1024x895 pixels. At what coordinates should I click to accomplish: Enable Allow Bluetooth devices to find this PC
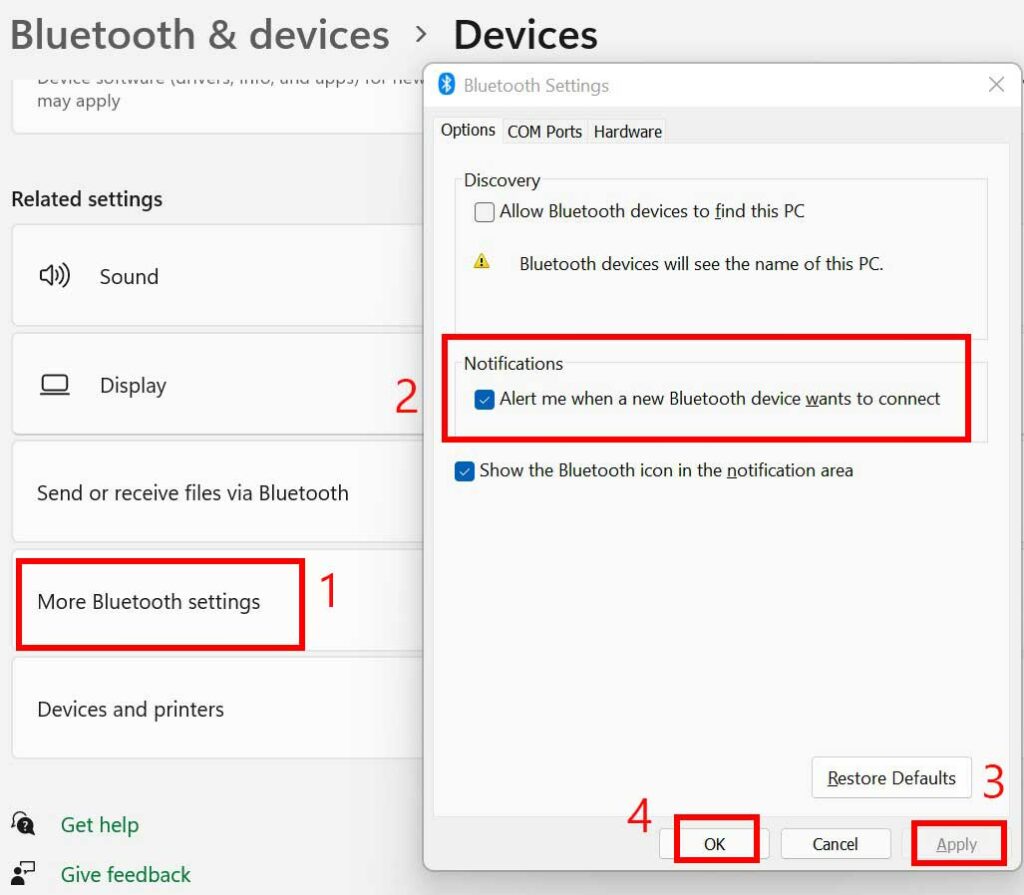(484, 212)
